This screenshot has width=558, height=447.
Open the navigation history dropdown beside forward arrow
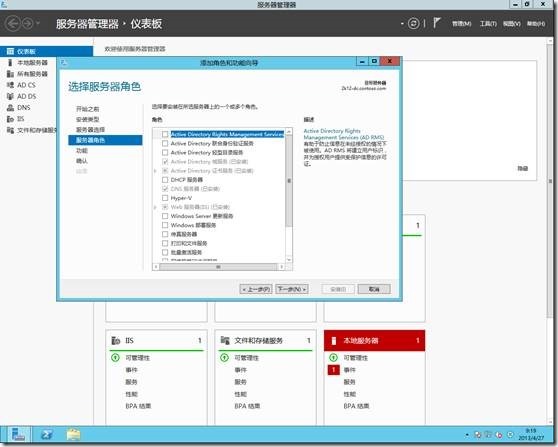tap(38, 24)
